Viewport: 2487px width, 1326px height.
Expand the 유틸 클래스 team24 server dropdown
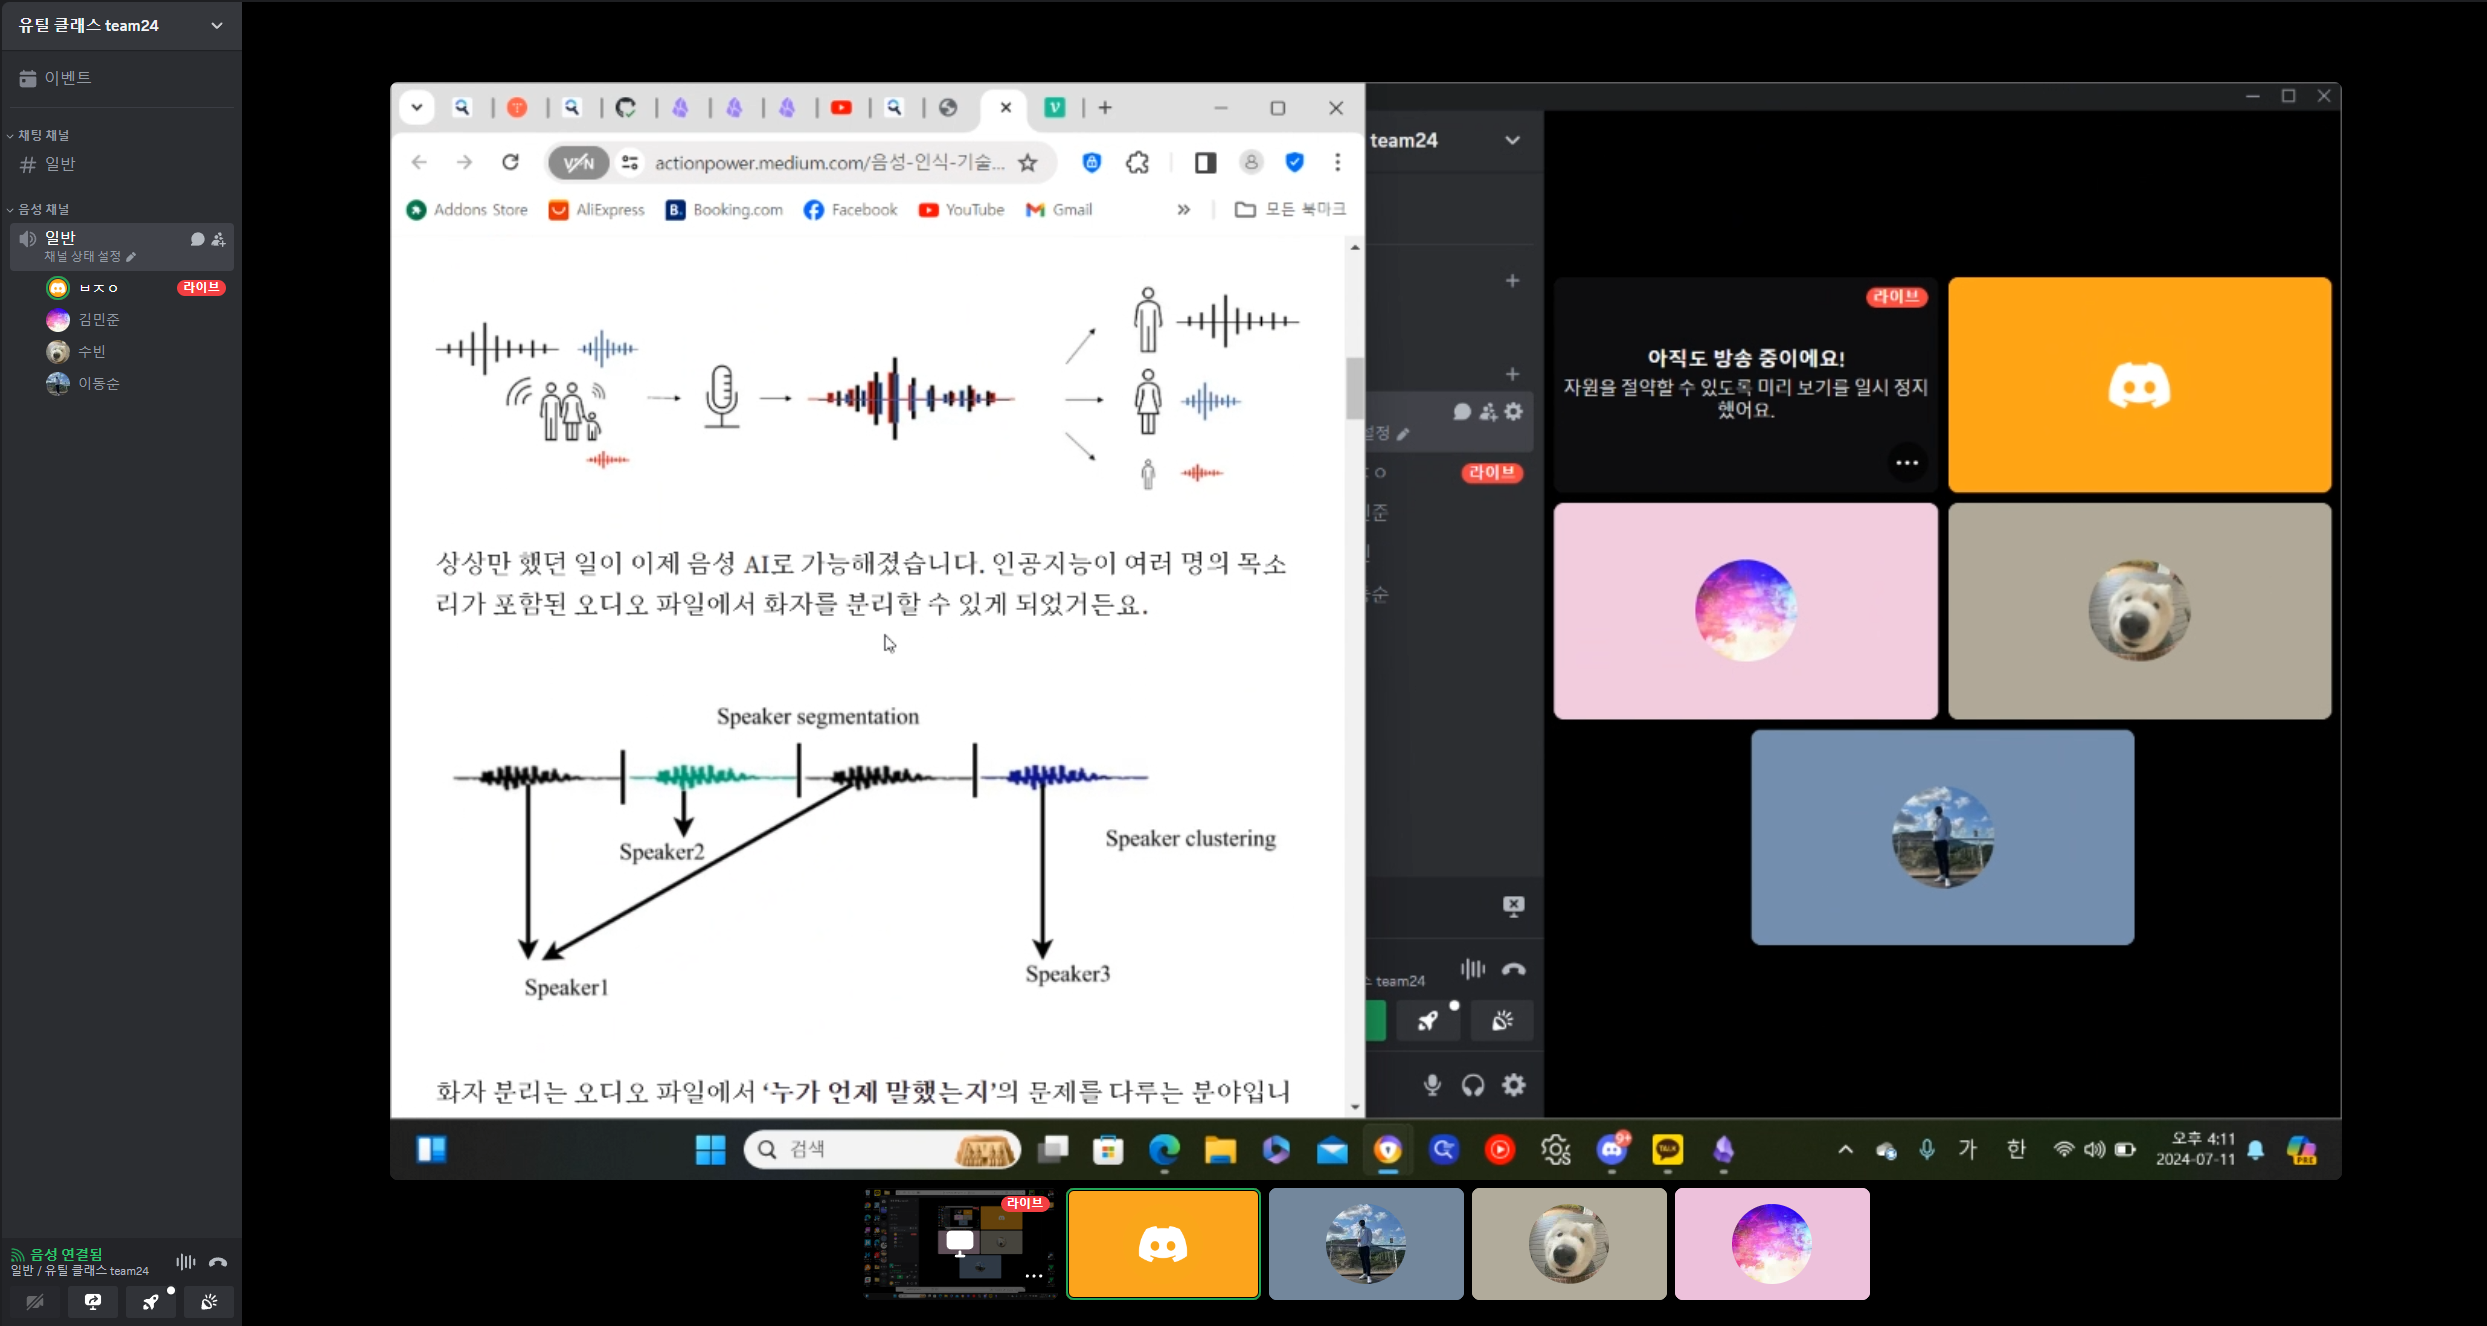[x=216, y=26]
